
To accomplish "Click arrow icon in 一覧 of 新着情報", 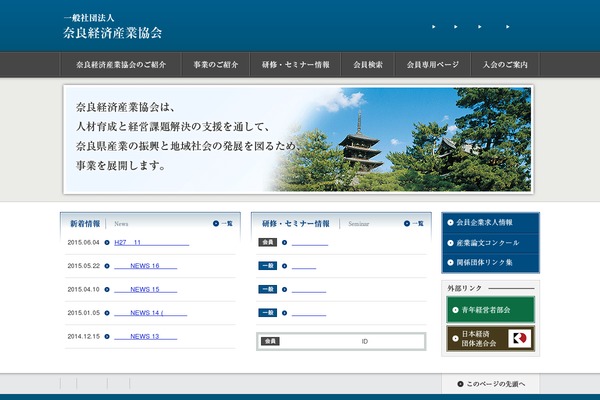I will [216, 224].
